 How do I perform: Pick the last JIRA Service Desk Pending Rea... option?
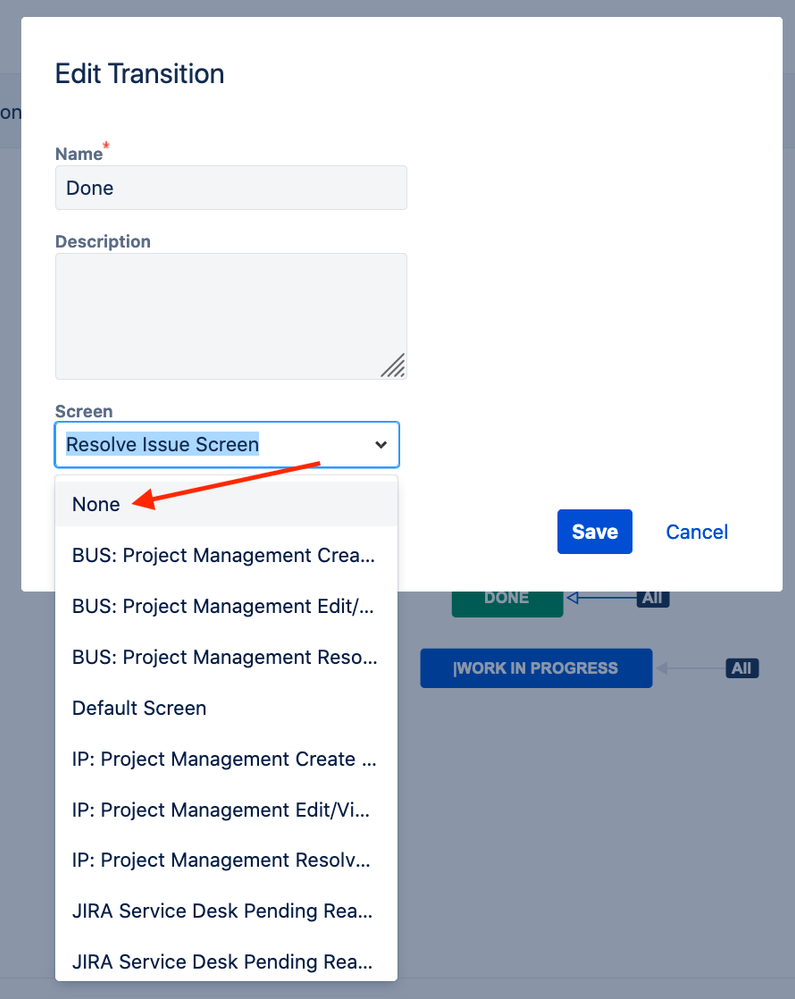pos(226,961)
